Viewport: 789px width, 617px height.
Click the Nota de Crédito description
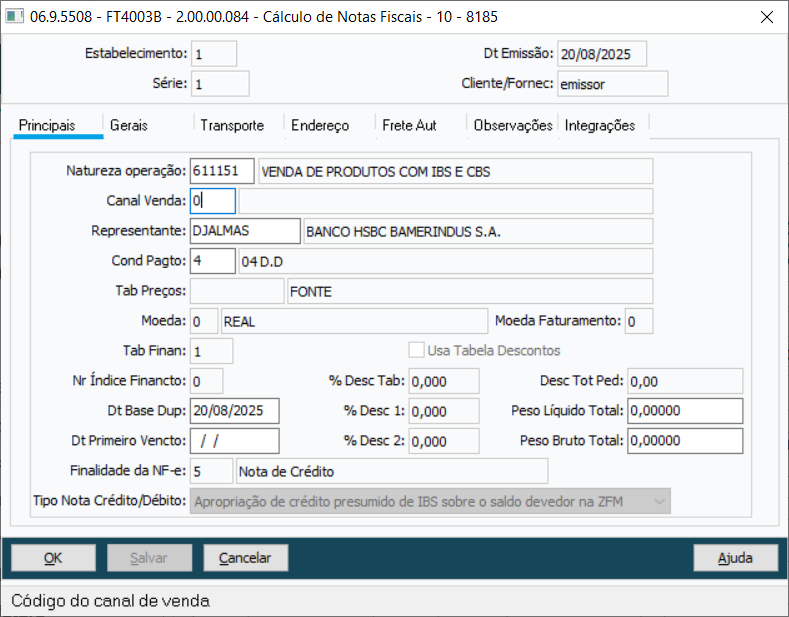click(x=392, y=471)
